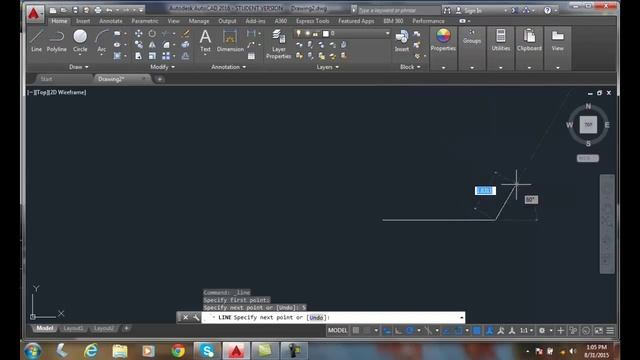Viewport: 640px width, 360px height.
Task: Click the Rotate tool icon
Action: pos(152,33)
